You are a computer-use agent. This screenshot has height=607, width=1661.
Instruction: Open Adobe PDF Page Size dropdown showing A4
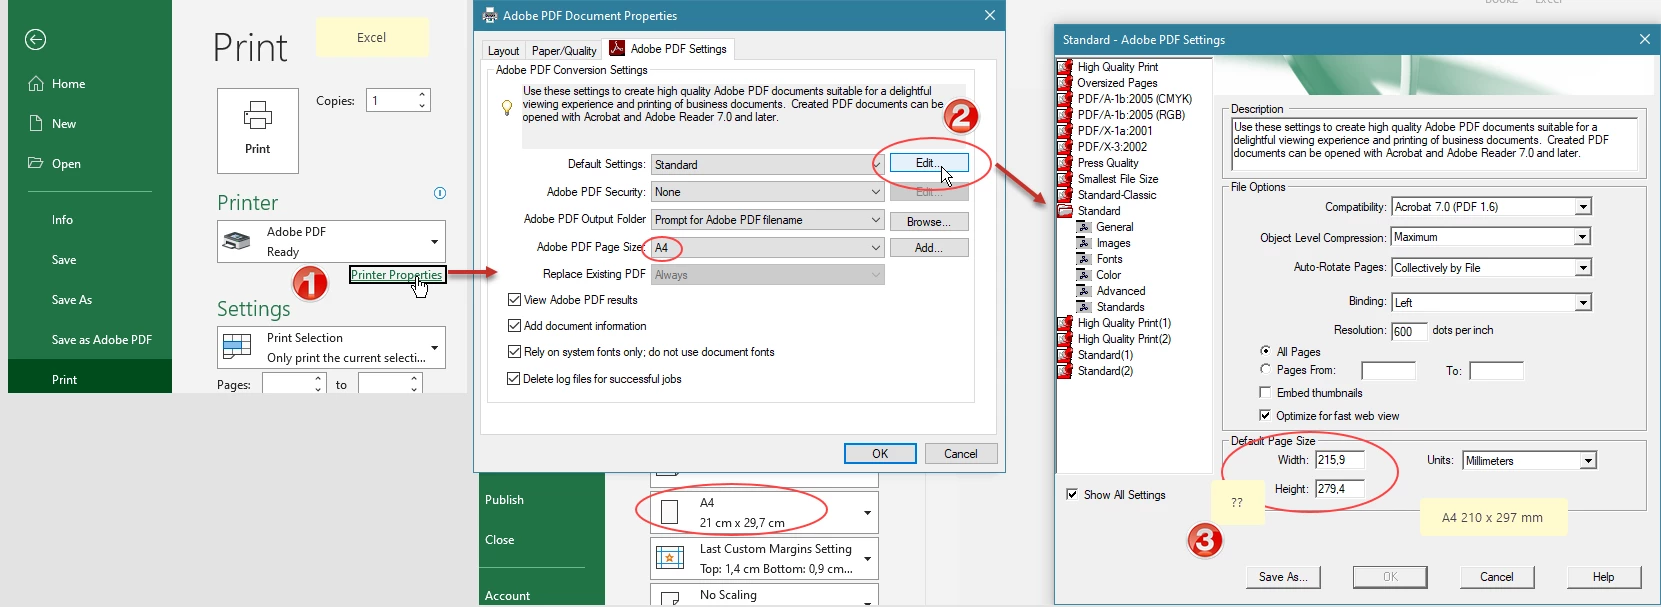767,248
